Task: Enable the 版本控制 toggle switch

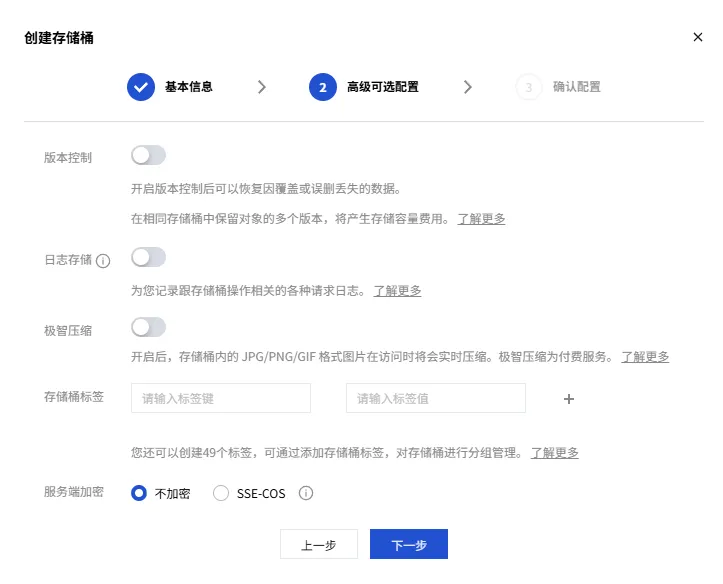Action: click(148, 155)
